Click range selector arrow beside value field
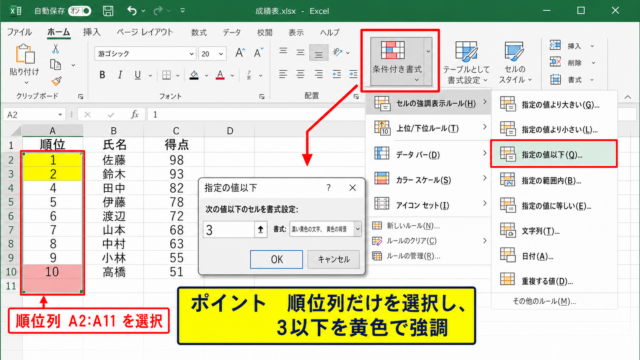 click(260, 230)
